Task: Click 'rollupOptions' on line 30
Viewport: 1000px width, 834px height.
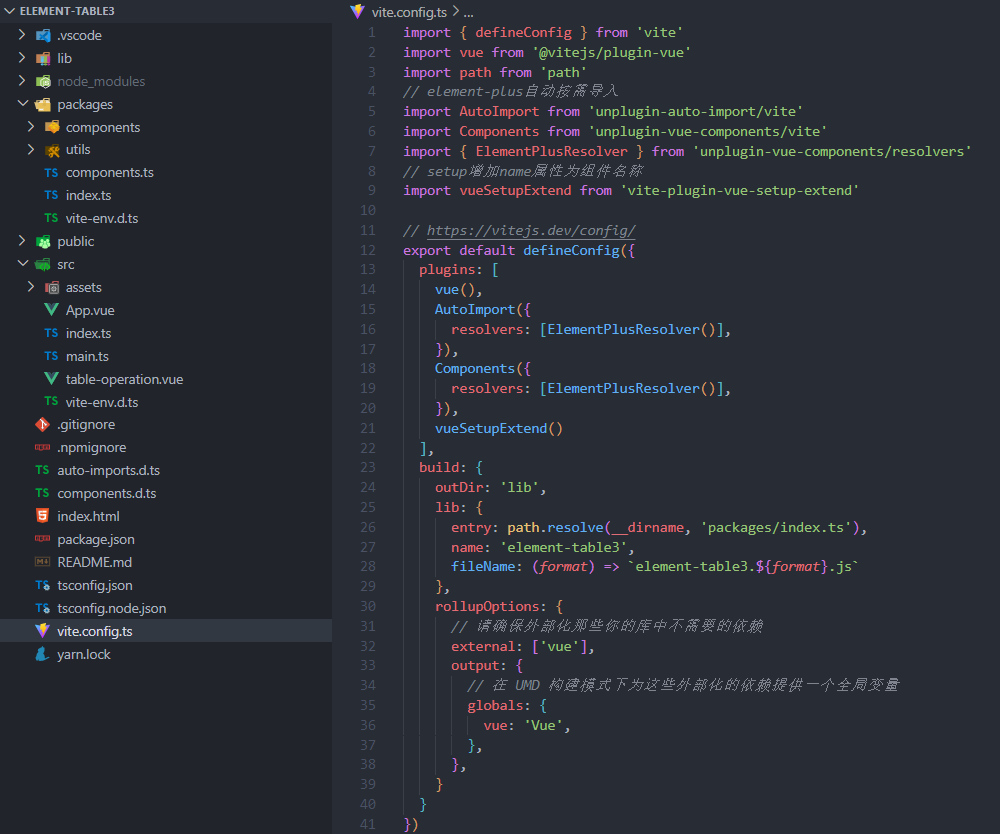Action: 487,606
